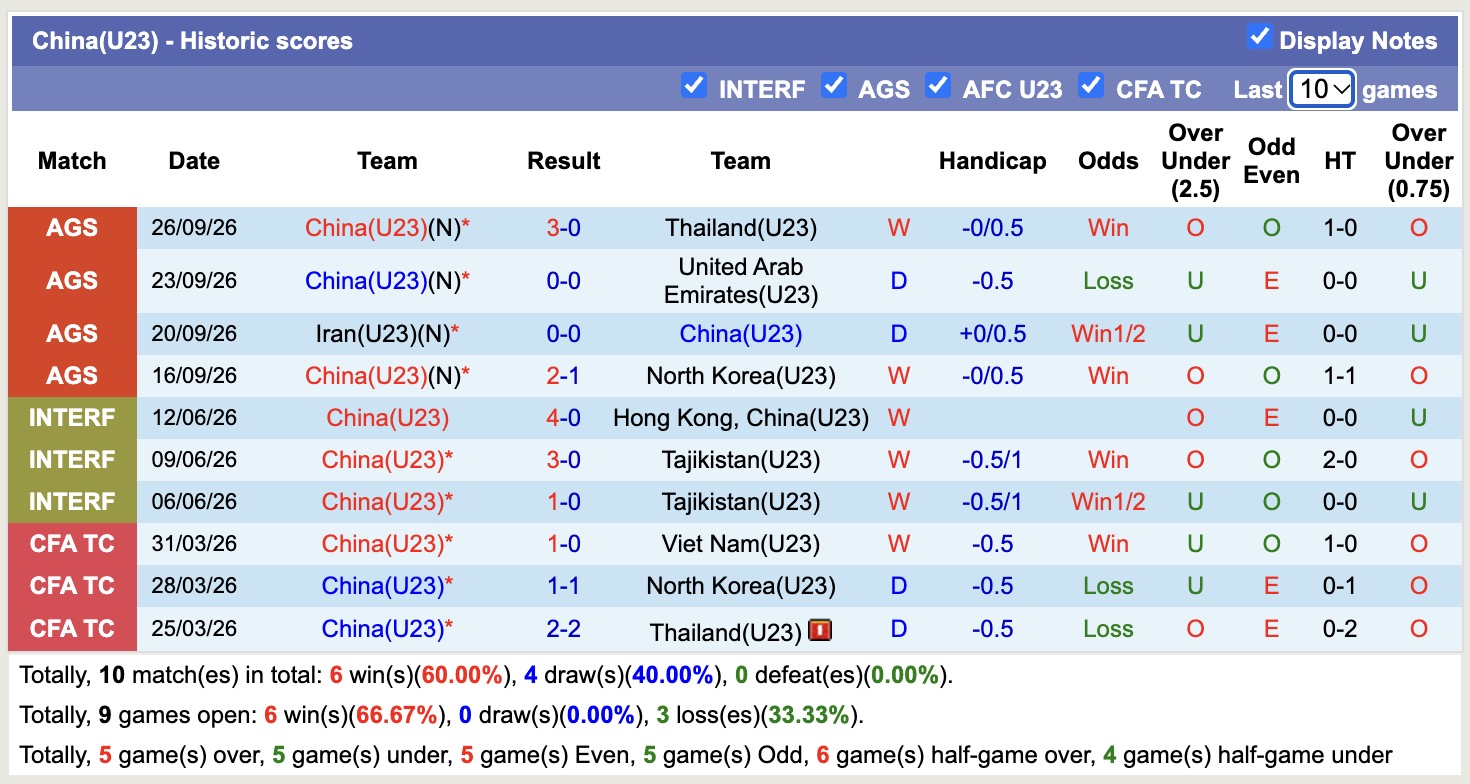Viewport: 1470px width, 784px height.
Task: Click the -0.5/1 handicap on 09/06/26 row
Action: point(992,460)
